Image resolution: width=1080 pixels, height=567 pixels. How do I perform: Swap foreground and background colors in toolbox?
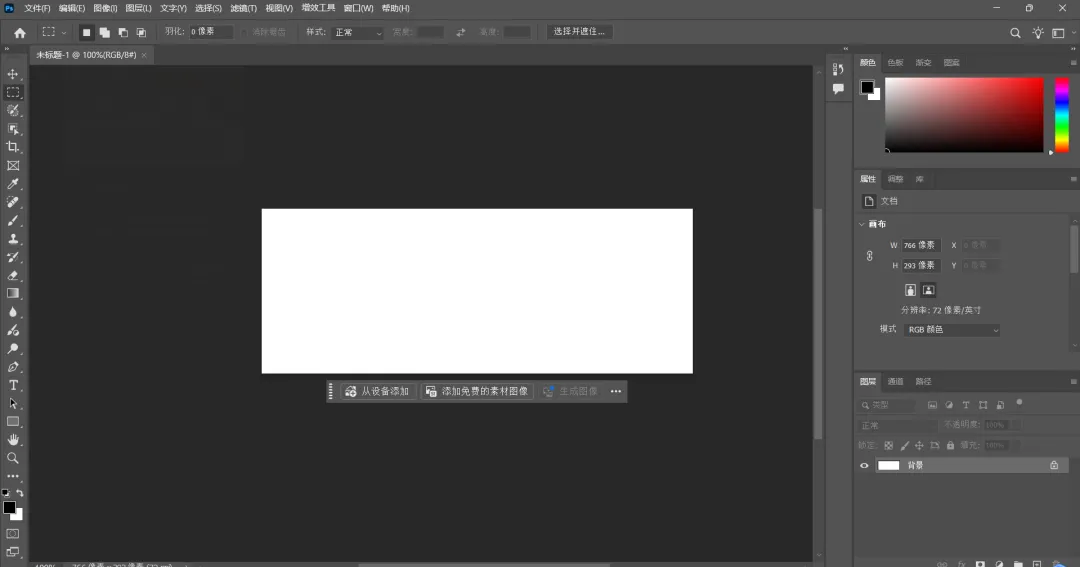click(20, 493)
